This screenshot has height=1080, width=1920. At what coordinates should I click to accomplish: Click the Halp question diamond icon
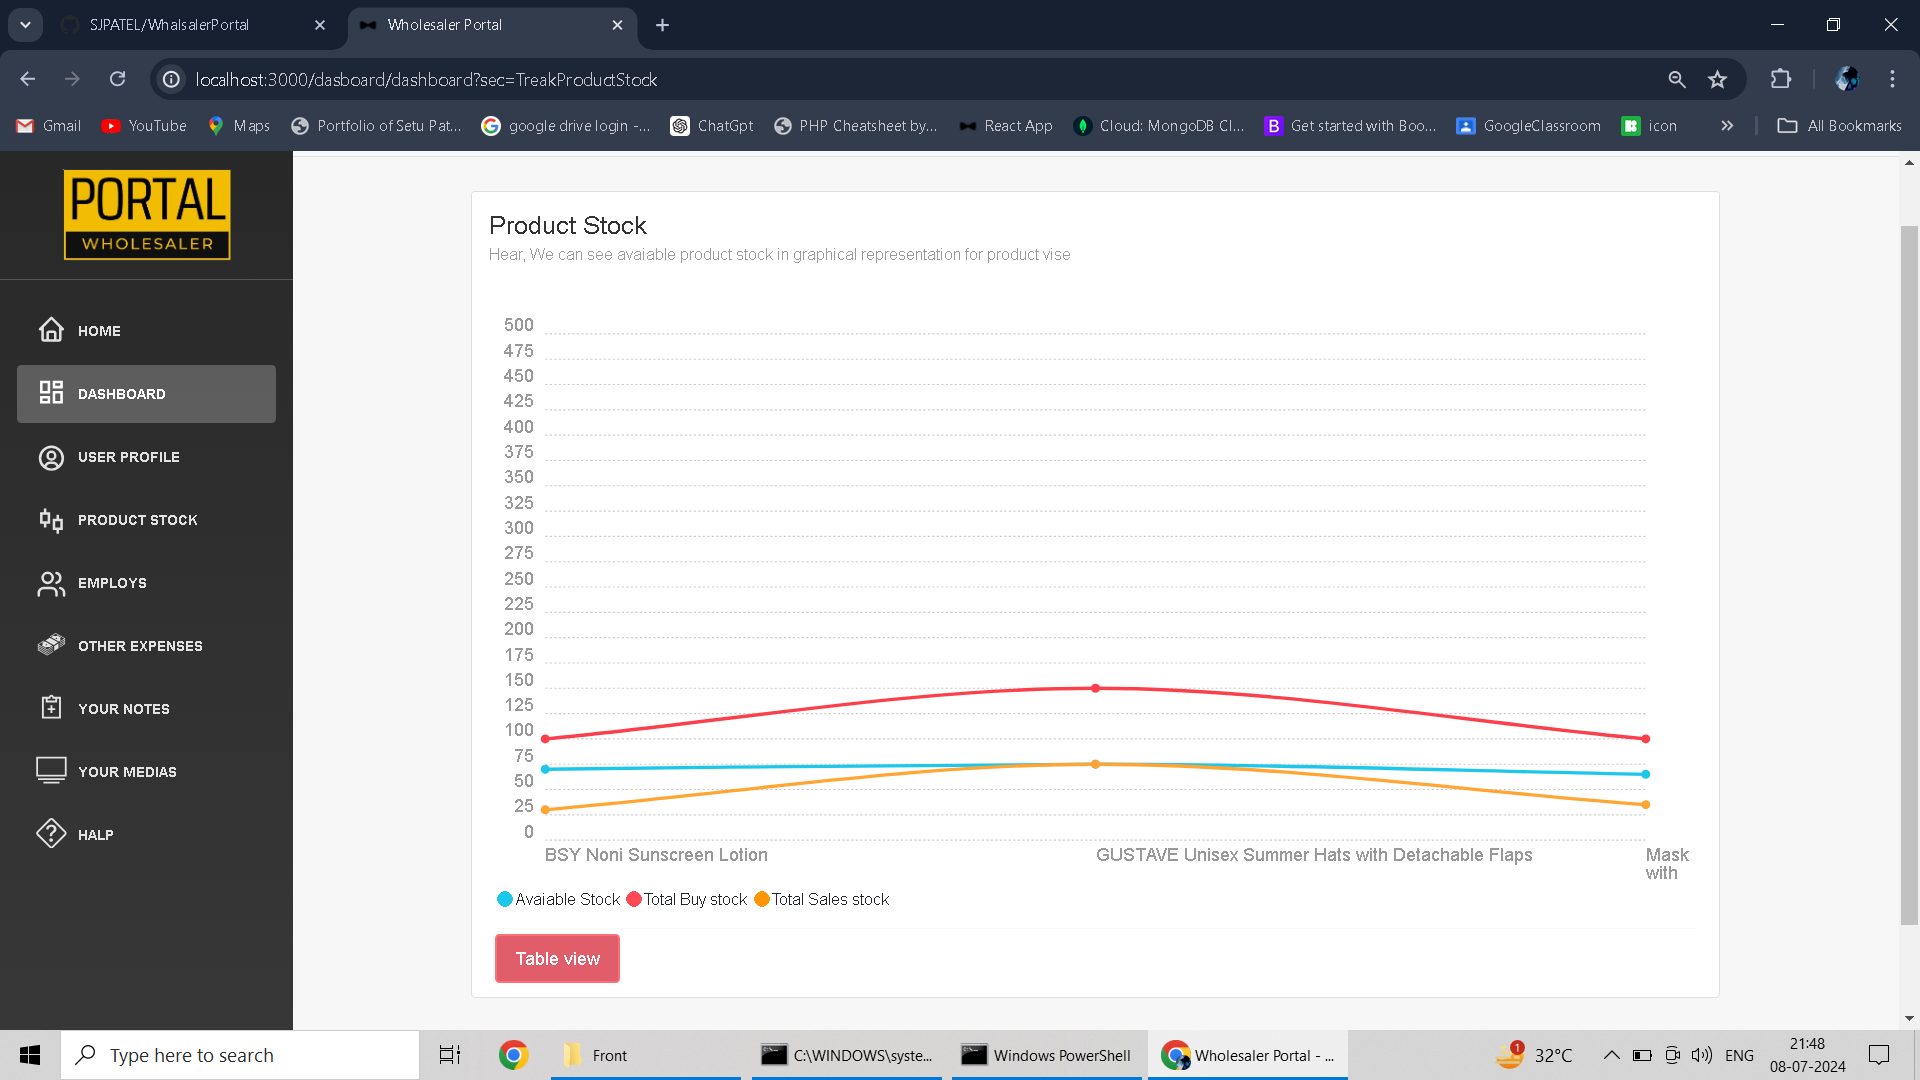point(51,834)
